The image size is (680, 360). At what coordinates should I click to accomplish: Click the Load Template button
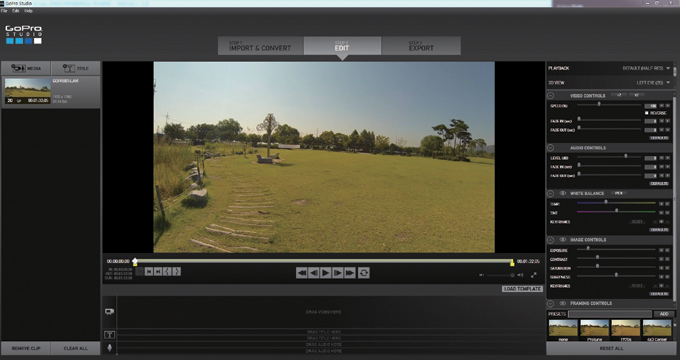click(x=522, y=289)
